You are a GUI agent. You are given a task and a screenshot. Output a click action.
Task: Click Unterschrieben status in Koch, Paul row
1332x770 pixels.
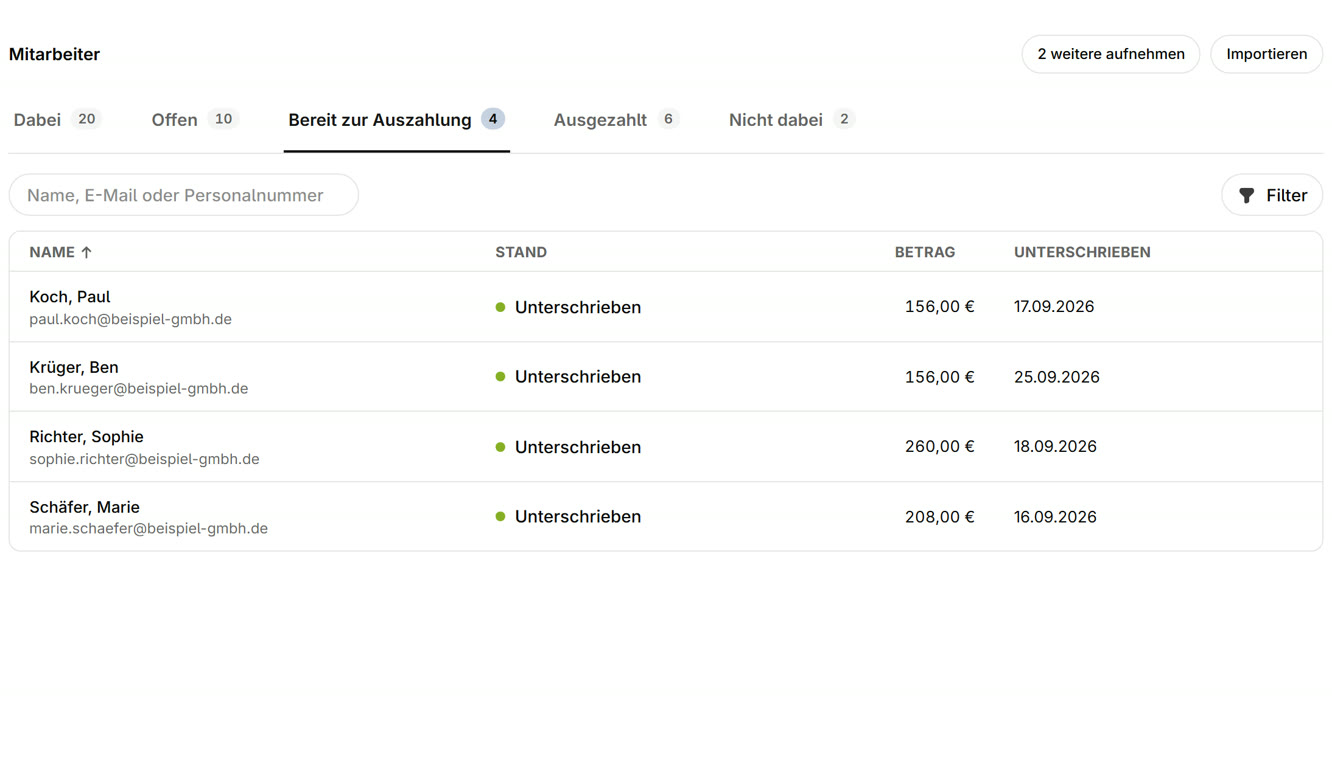click(568, 307)
